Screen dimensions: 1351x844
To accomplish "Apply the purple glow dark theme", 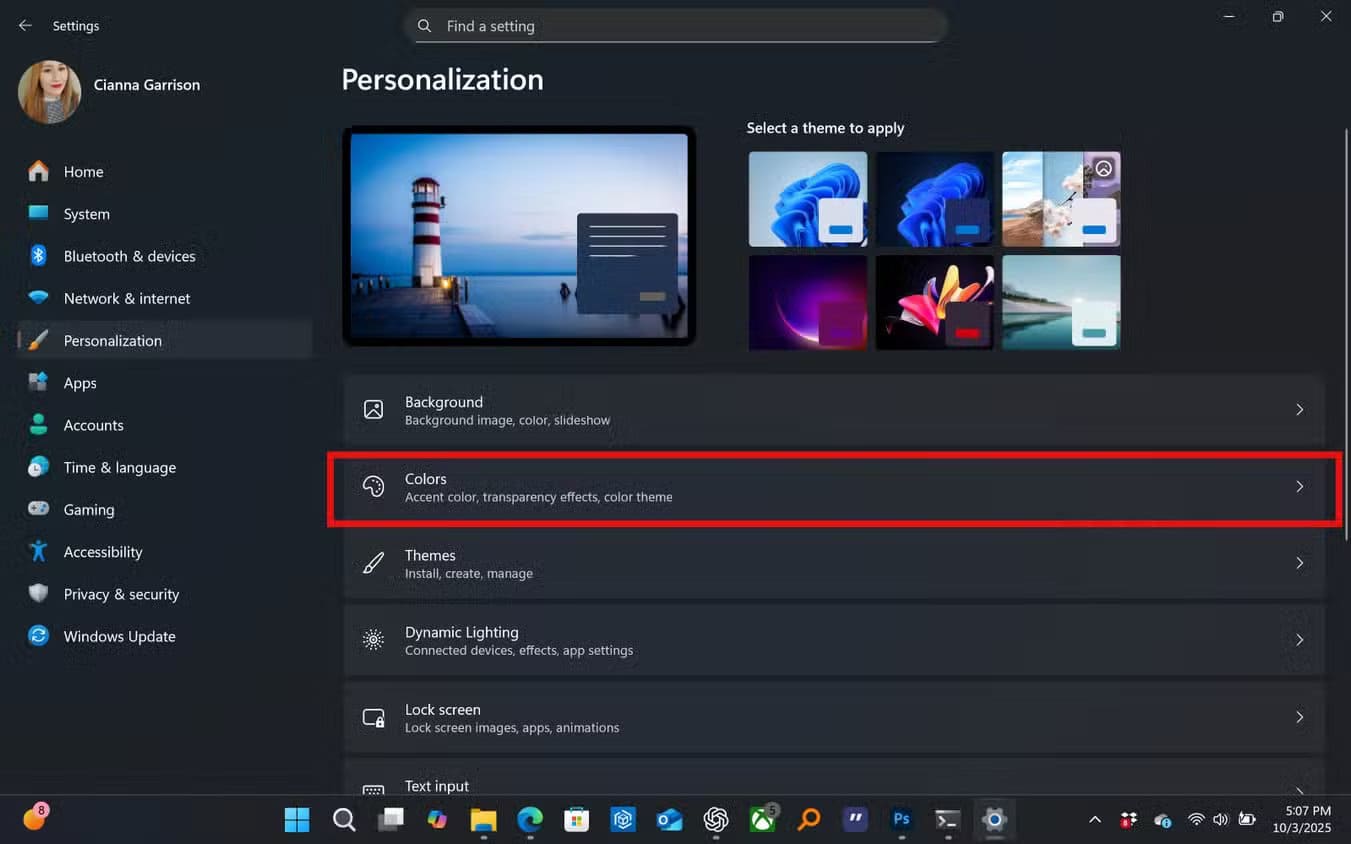I will tap(808, 302).
